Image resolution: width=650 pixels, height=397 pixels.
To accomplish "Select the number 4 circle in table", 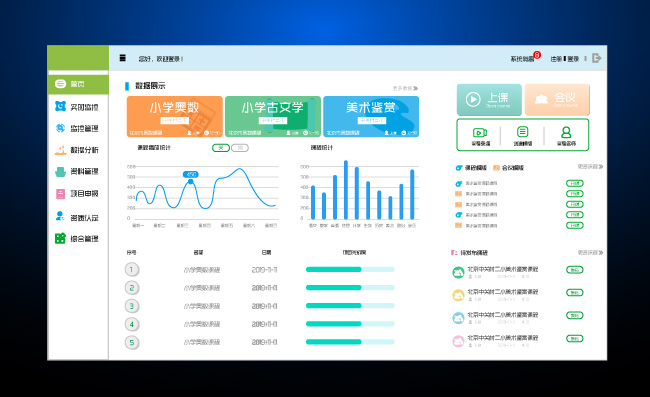I will coord(132,324).
